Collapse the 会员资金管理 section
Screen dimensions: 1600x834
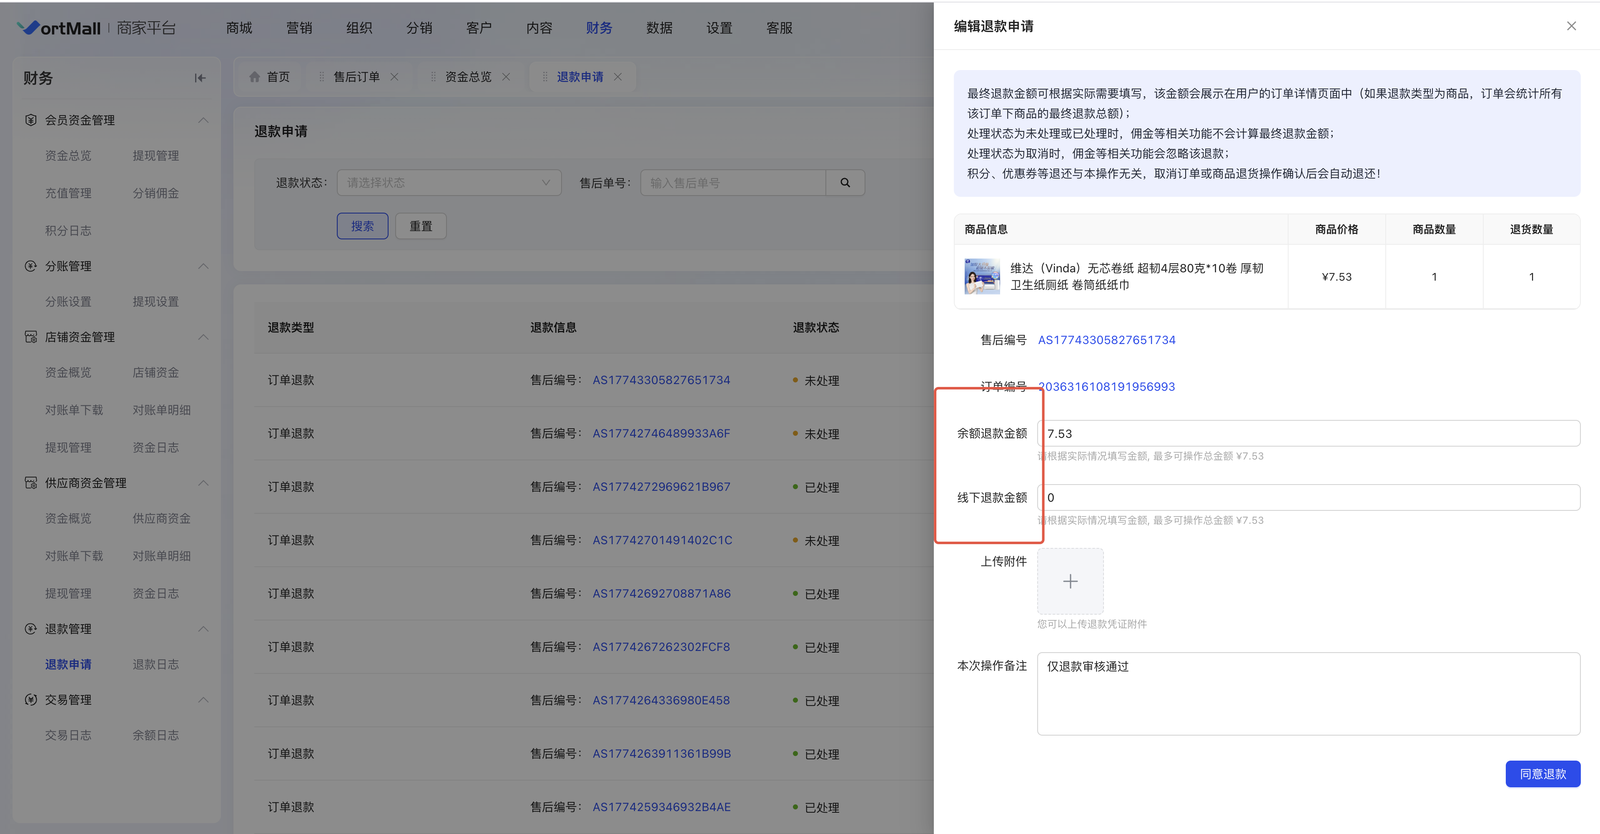203,120
